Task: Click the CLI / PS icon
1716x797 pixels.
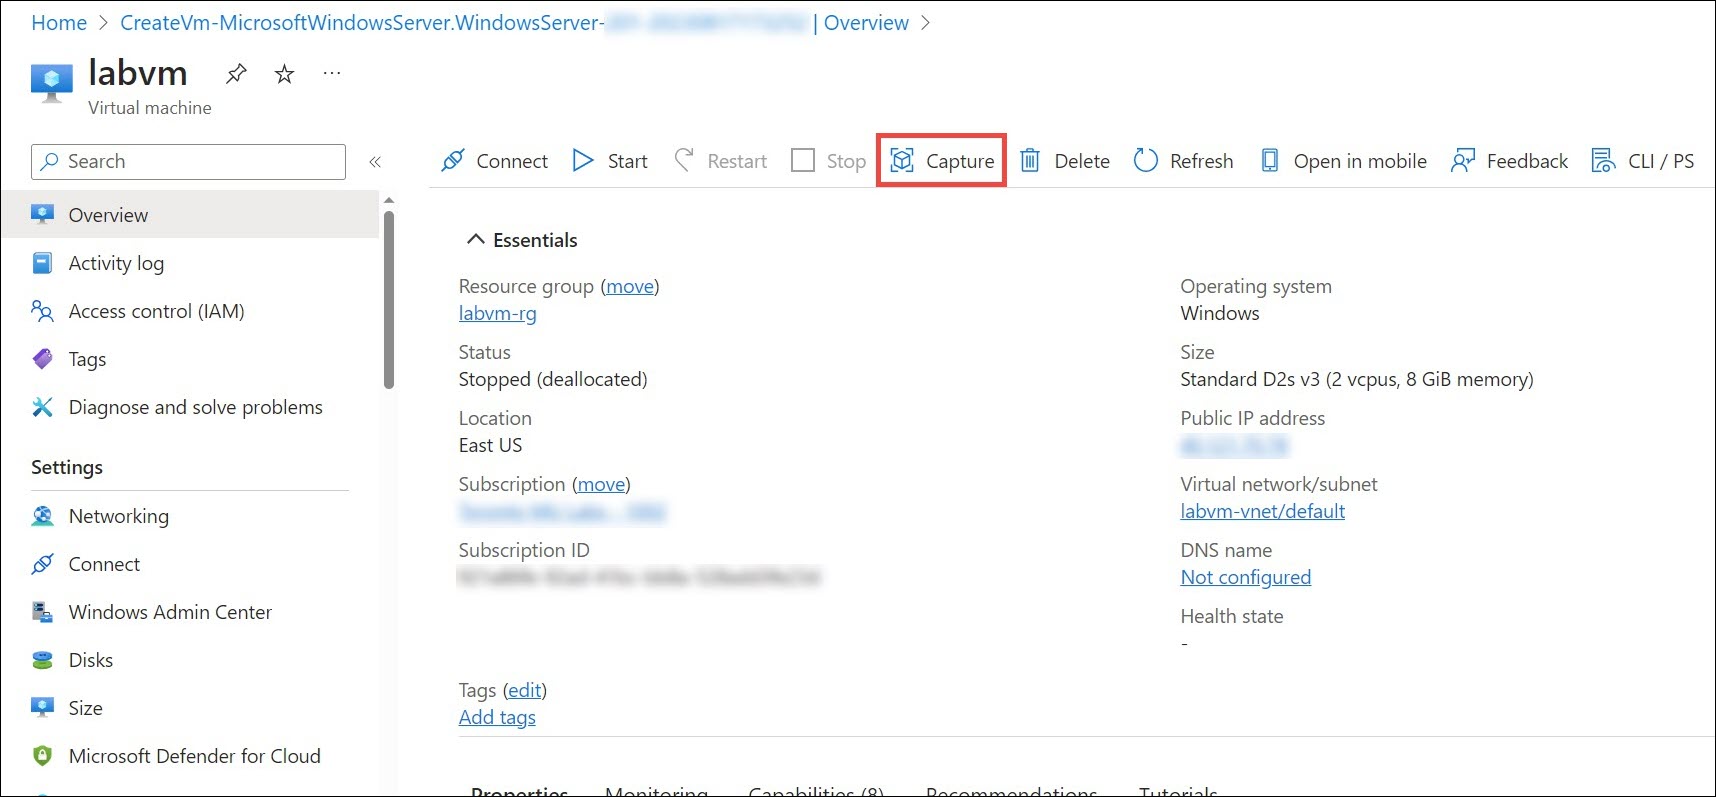Action: (x=1604, y=160)
